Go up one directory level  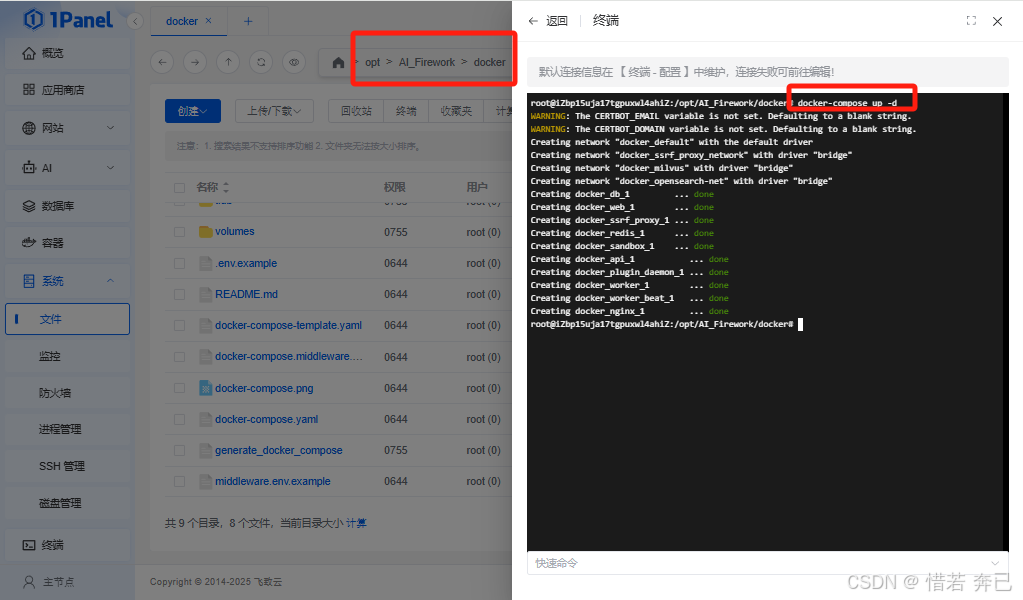coord(228,62)
